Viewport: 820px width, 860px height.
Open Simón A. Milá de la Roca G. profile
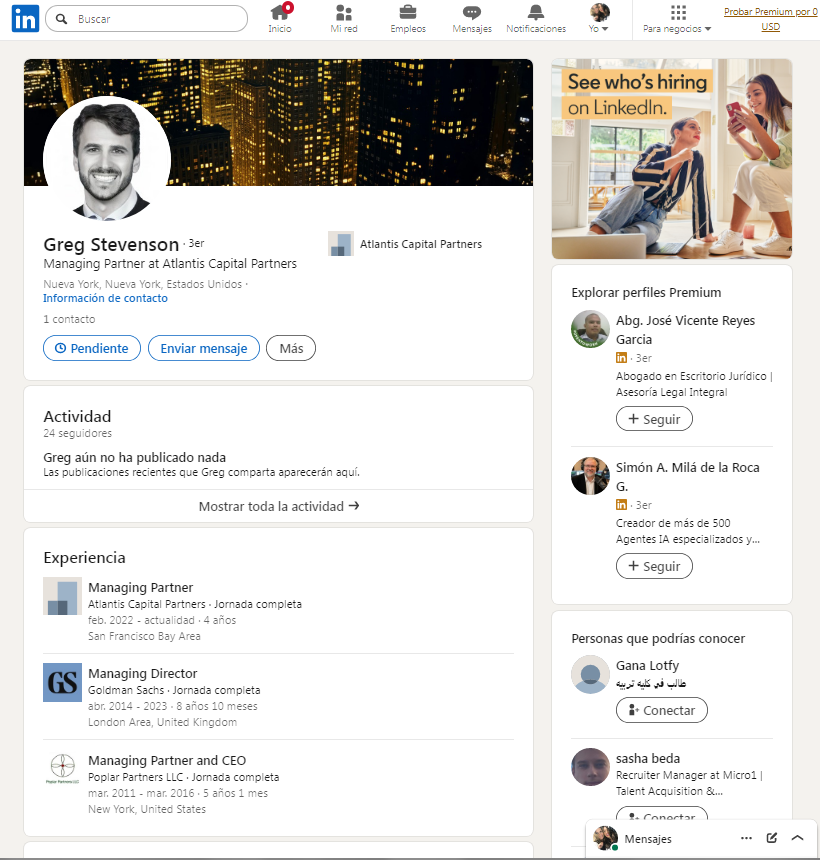(x=687, y=477)
